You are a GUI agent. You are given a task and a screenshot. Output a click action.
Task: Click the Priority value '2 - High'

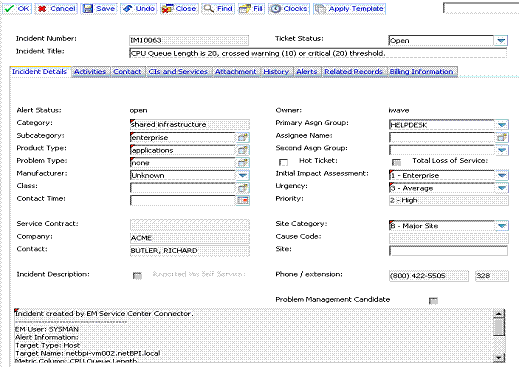pos(448,200)
